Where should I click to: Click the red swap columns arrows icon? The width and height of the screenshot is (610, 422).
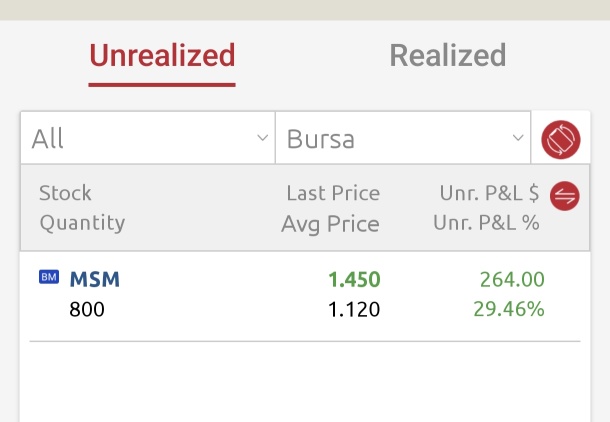coord(564,196)
